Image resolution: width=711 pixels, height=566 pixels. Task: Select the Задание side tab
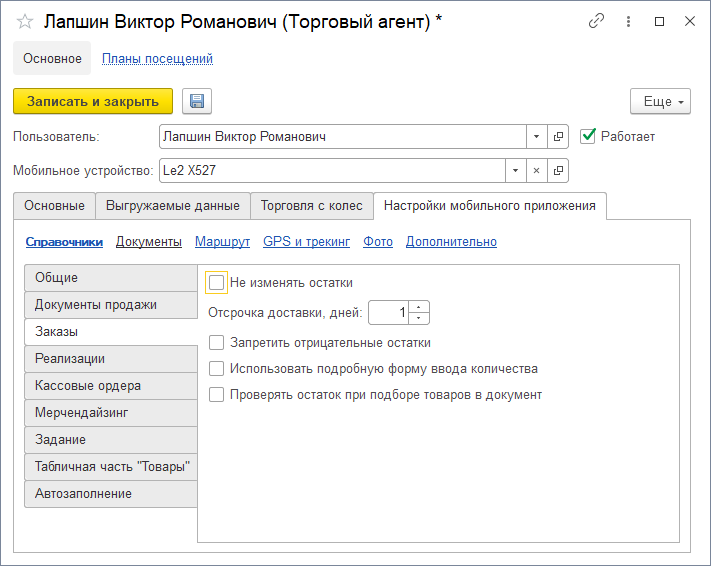coord(111,439)
